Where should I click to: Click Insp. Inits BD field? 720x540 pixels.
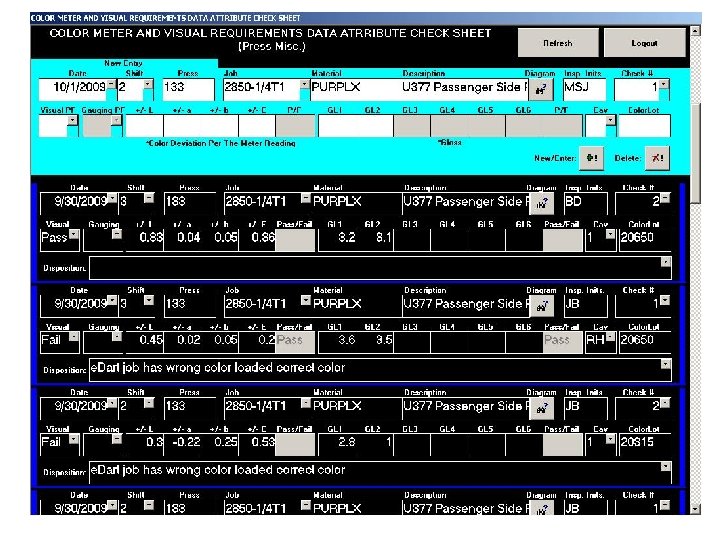(586, 203)
